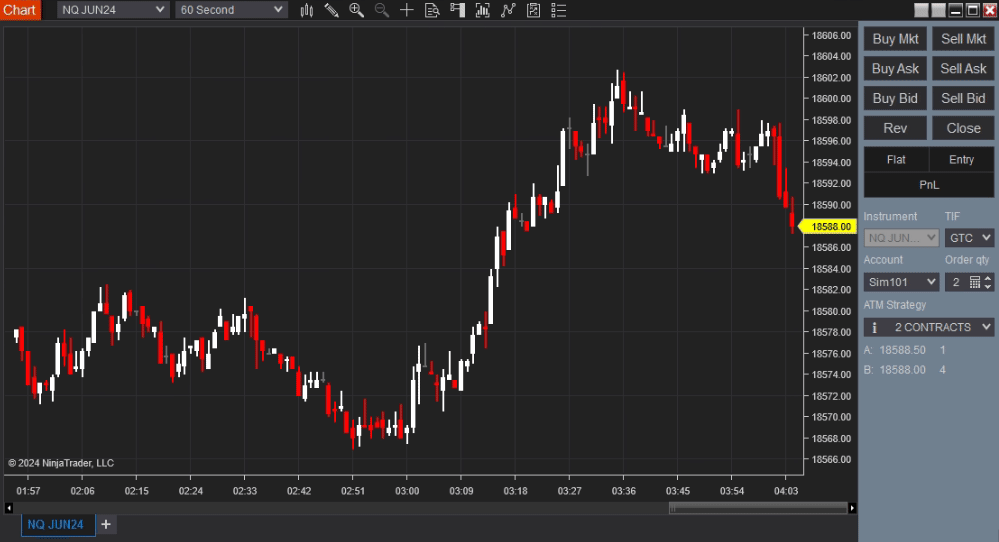This screenshot has width=999, height=542.
Task: Select the drawing tools pencil icon
Action: tap(332, 10)
